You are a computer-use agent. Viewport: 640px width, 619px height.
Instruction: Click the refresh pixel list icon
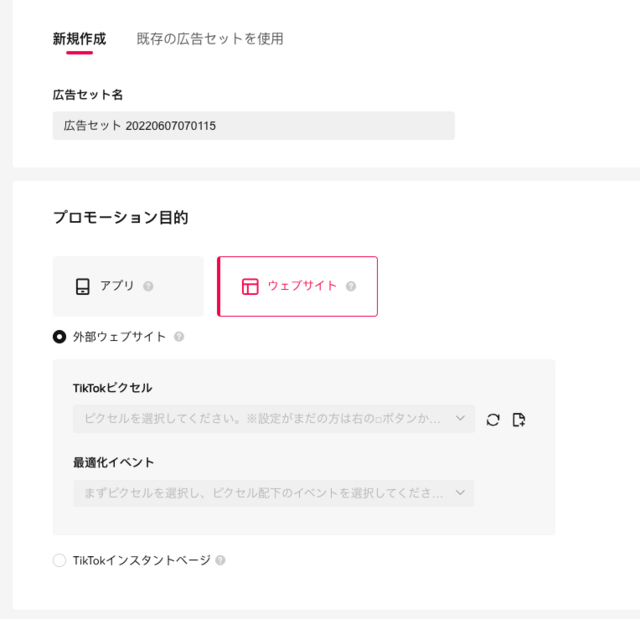pos(493,419)
